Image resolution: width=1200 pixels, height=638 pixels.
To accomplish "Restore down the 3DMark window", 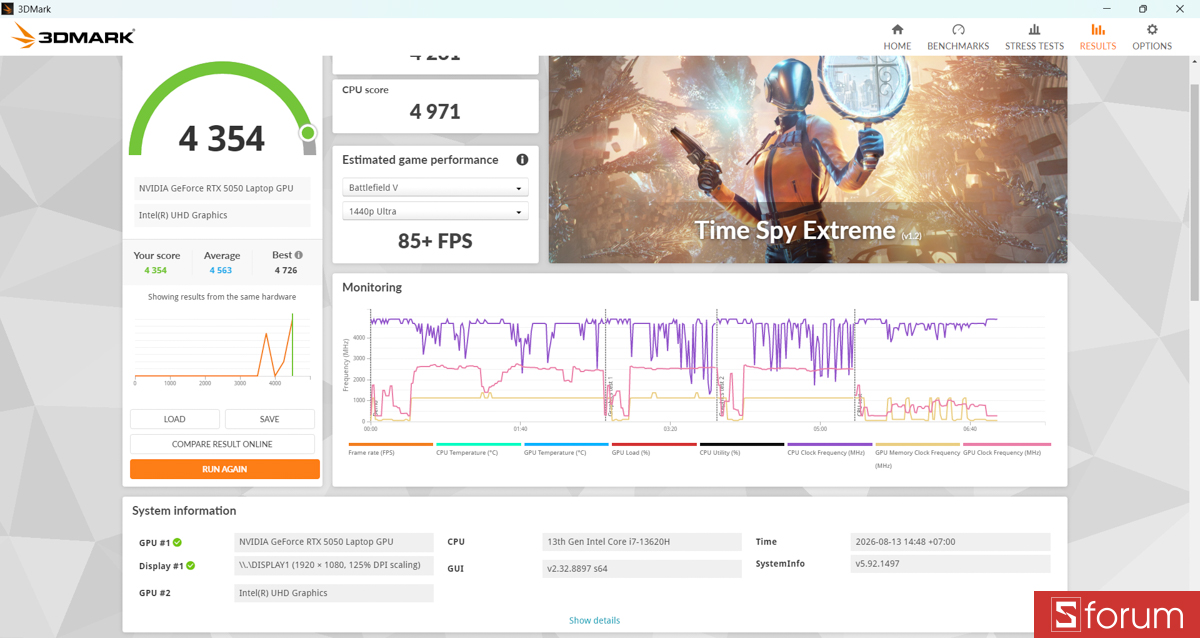I will point(1143,8).
